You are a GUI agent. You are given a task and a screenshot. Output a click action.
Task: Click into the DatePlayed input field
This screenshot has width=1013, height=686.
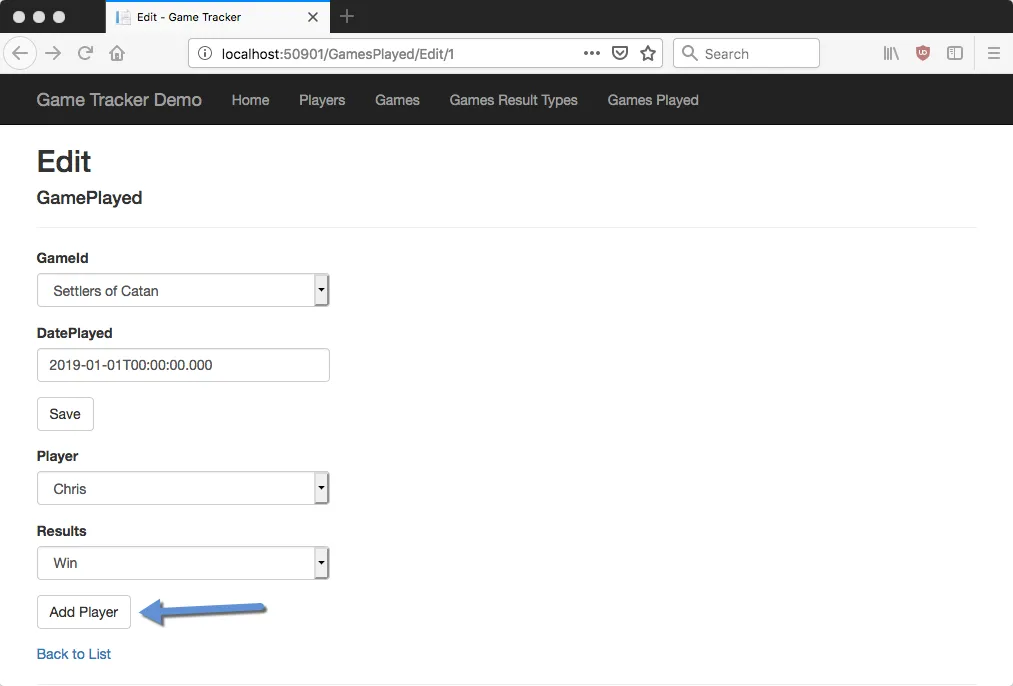183,365
